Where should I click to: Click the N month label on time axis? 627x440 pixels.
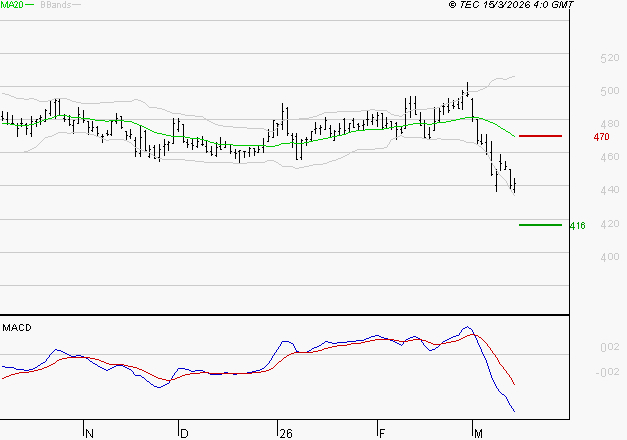click(90, 434)
